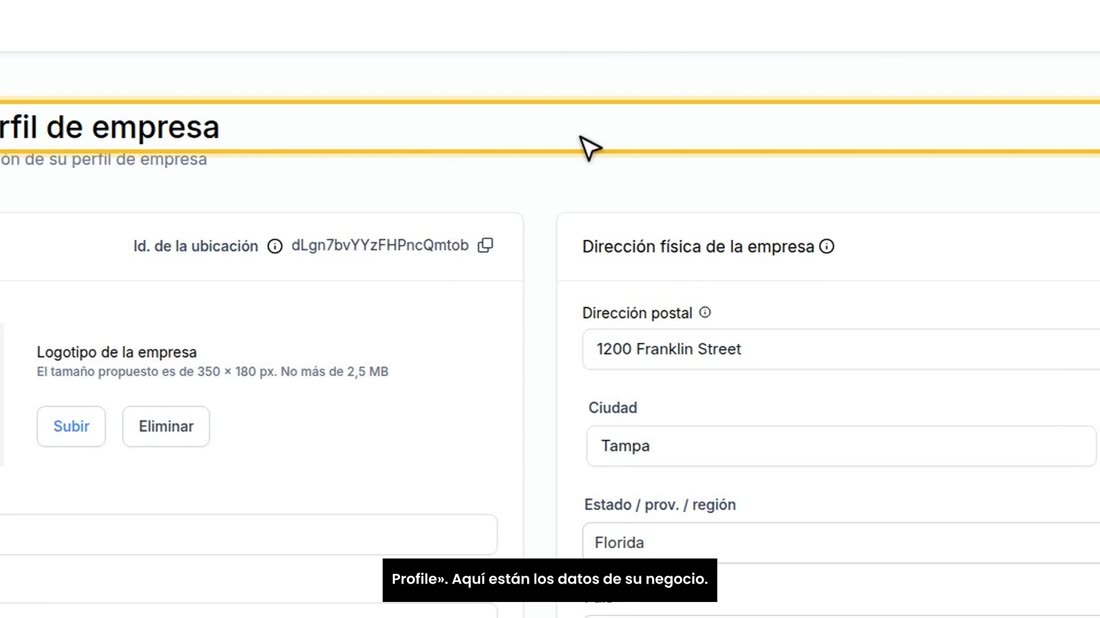Open info icon beside Id. de la ubicación
Viewport: 1100px width, 618px height.
coord(275,246)
